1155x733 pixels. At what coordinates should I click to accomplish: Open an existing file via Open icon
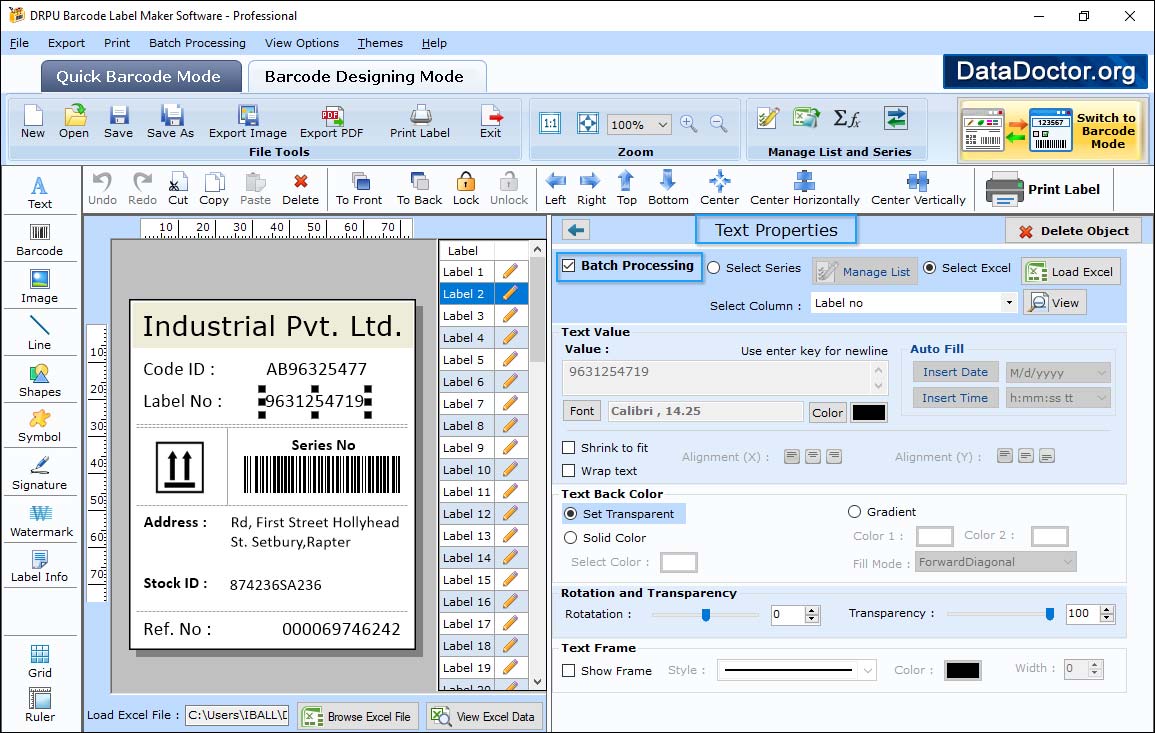pyautogui.click(x=74, y=122)
